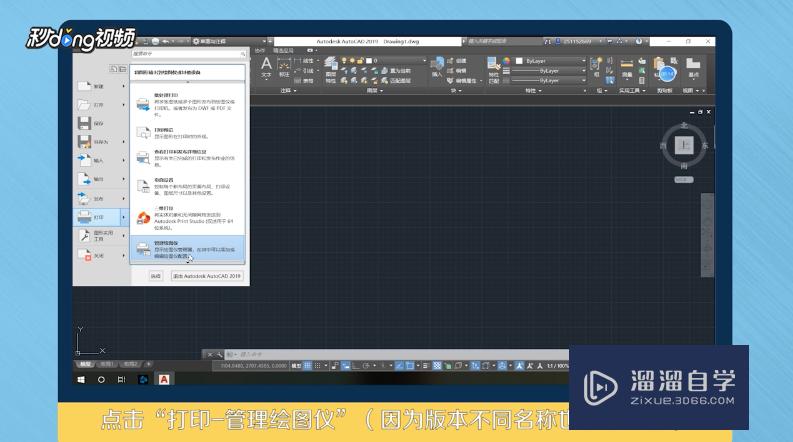Show open documents icon in application menu

[122, 69]
